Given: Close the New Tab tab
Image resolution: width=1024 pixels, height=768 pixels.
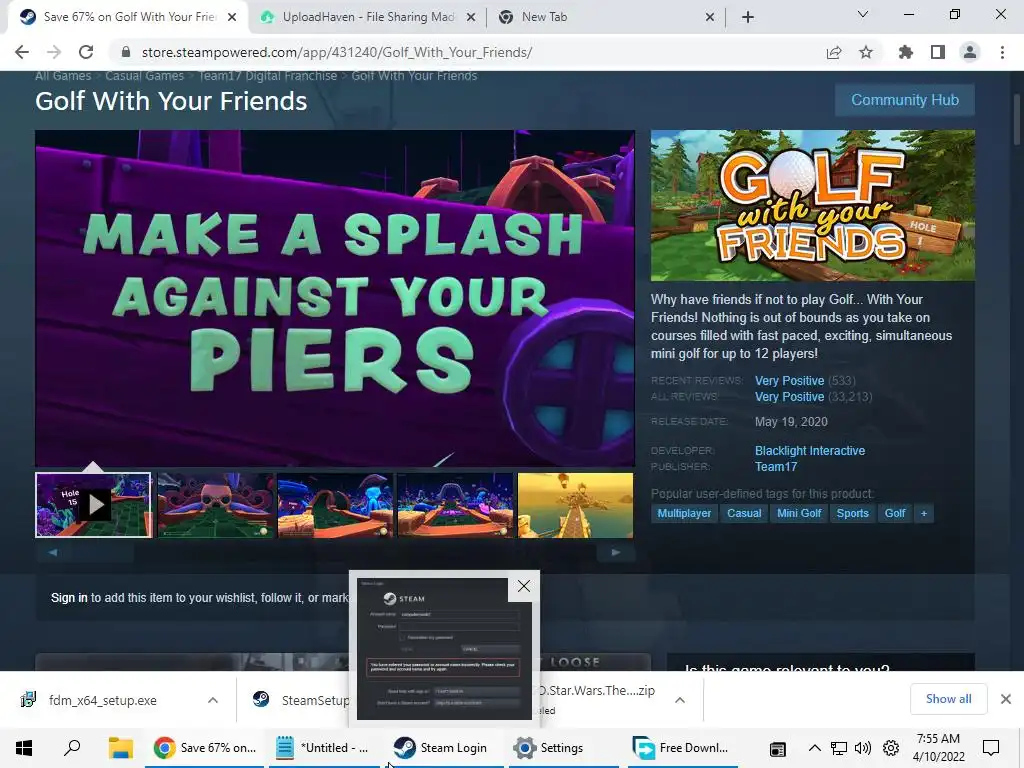Looking at the screenshot, I should 710,18.
